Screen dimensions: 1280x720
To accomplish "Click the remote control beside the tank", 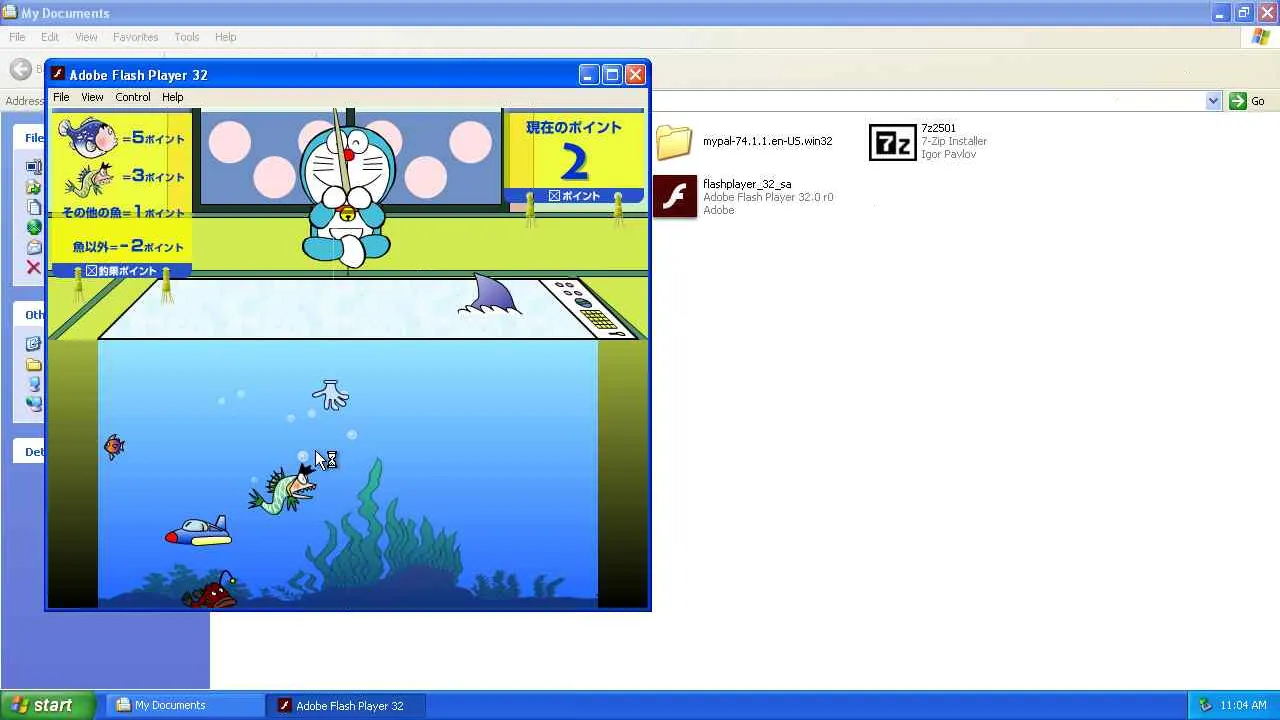I will (588, 307).
